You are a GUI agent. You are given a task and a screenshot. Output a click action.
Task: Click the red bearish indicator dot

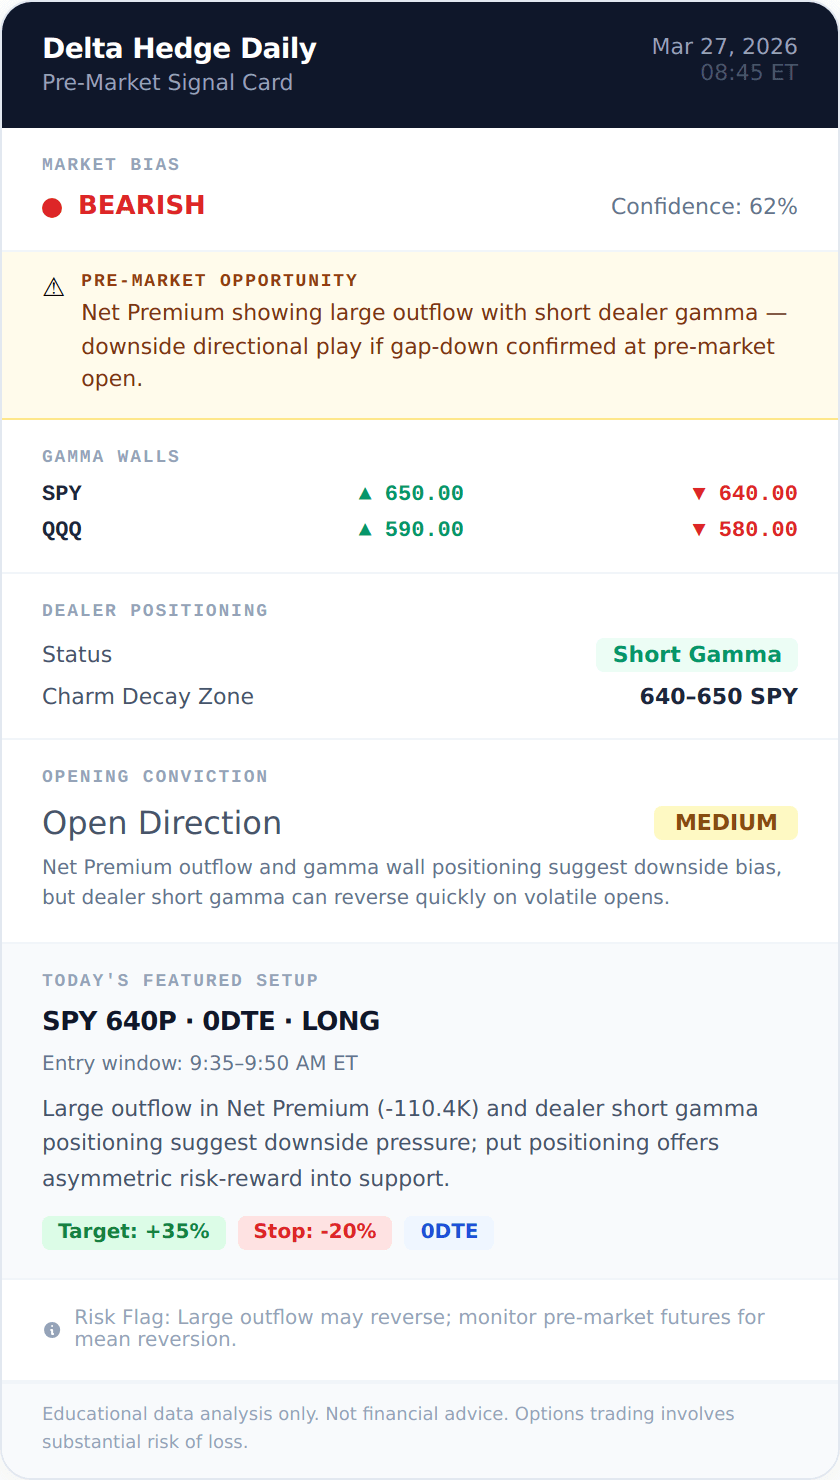(x=52, y=207)
